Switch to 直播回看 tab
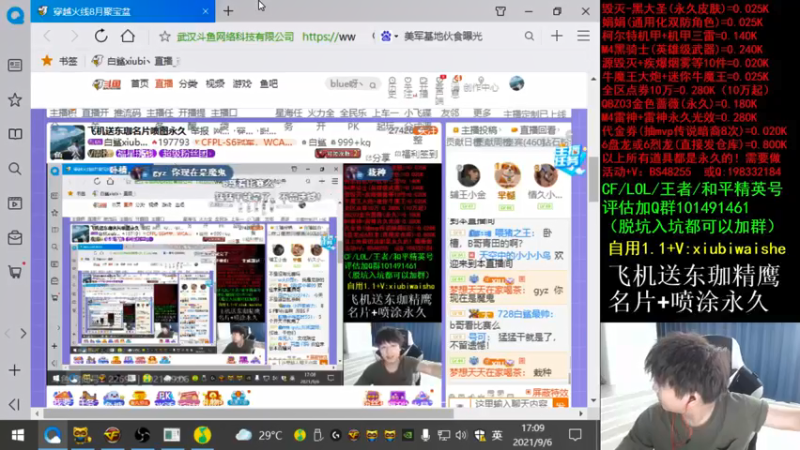The width and height of the screenshot is (800, 450). (x=534, y=130)
